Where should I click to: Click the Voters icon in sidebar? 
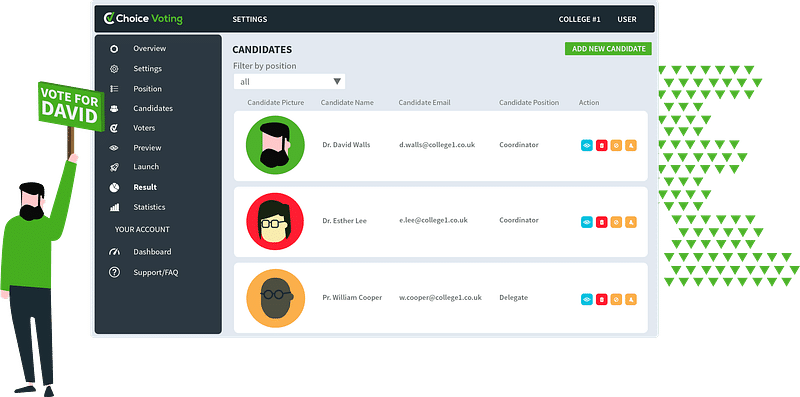pos(114,128)
